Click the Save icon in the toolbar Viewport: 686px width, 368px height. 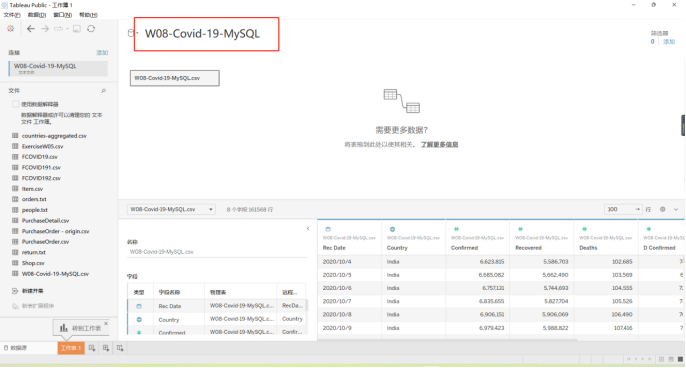(x=77, y=29)
